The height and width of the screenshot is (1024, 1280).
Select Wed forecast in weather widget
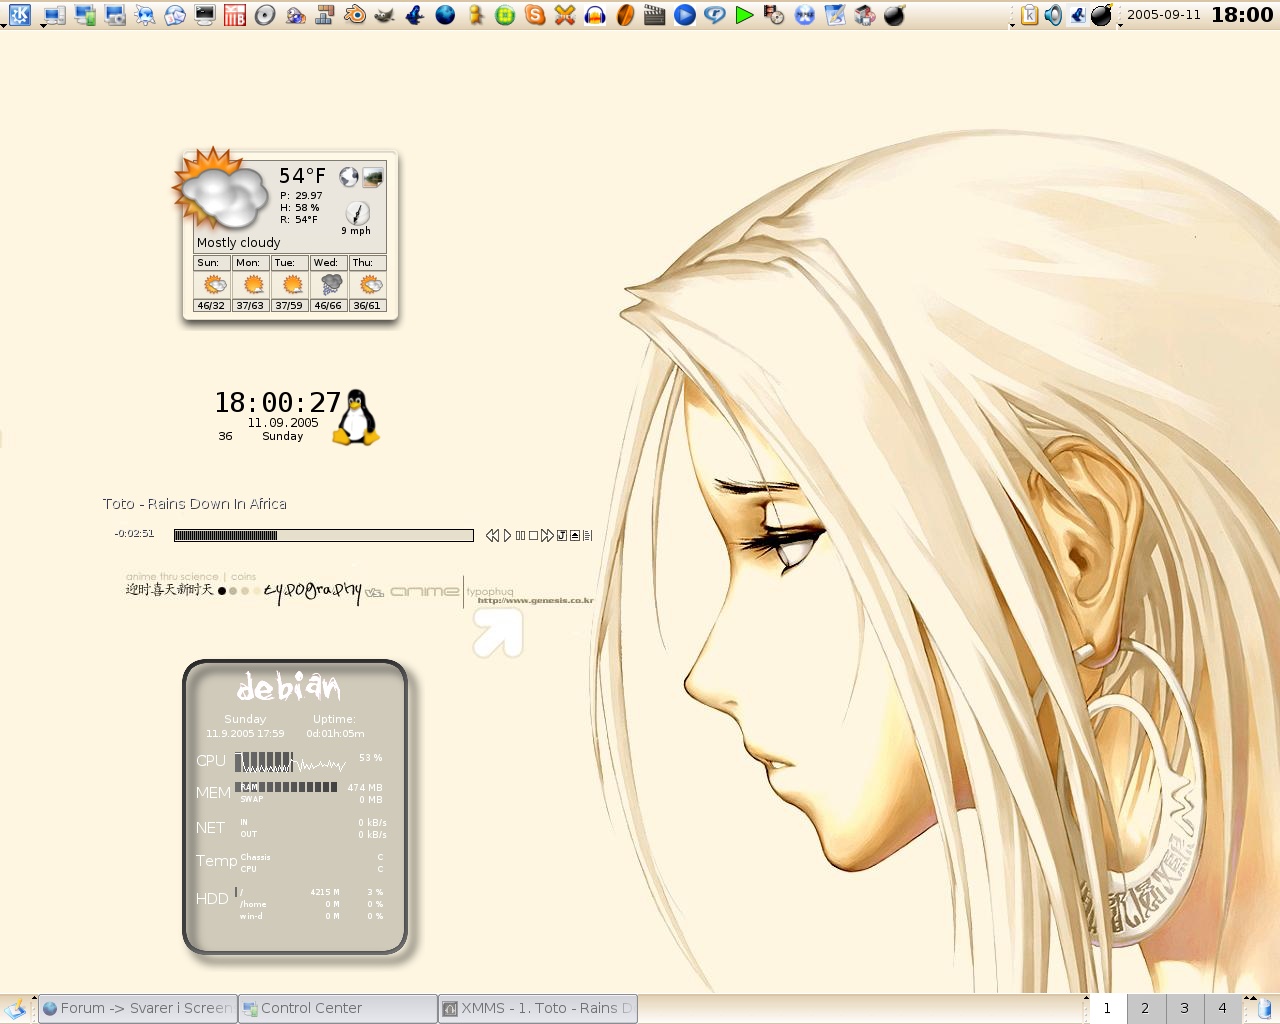[328, 284]
